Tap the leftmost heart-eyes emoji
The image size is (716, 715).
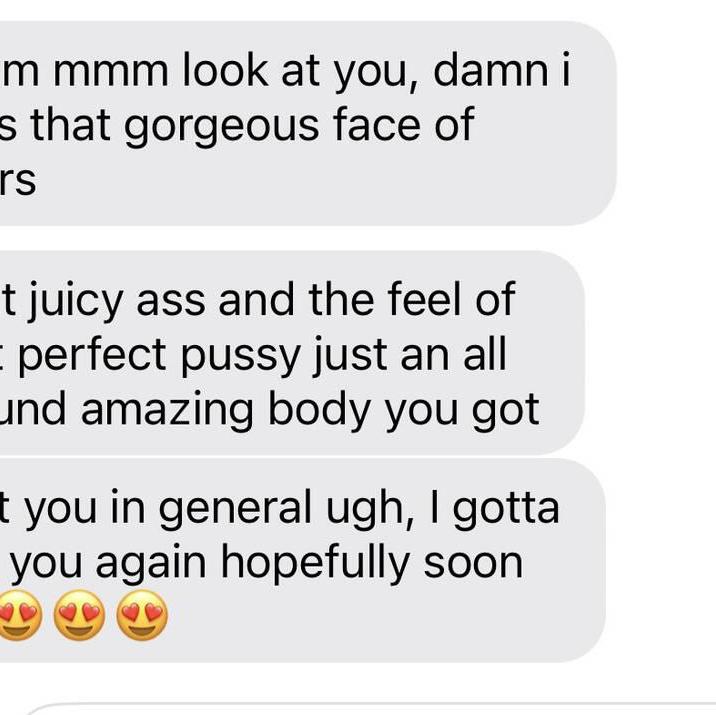[x=19, y=615]
